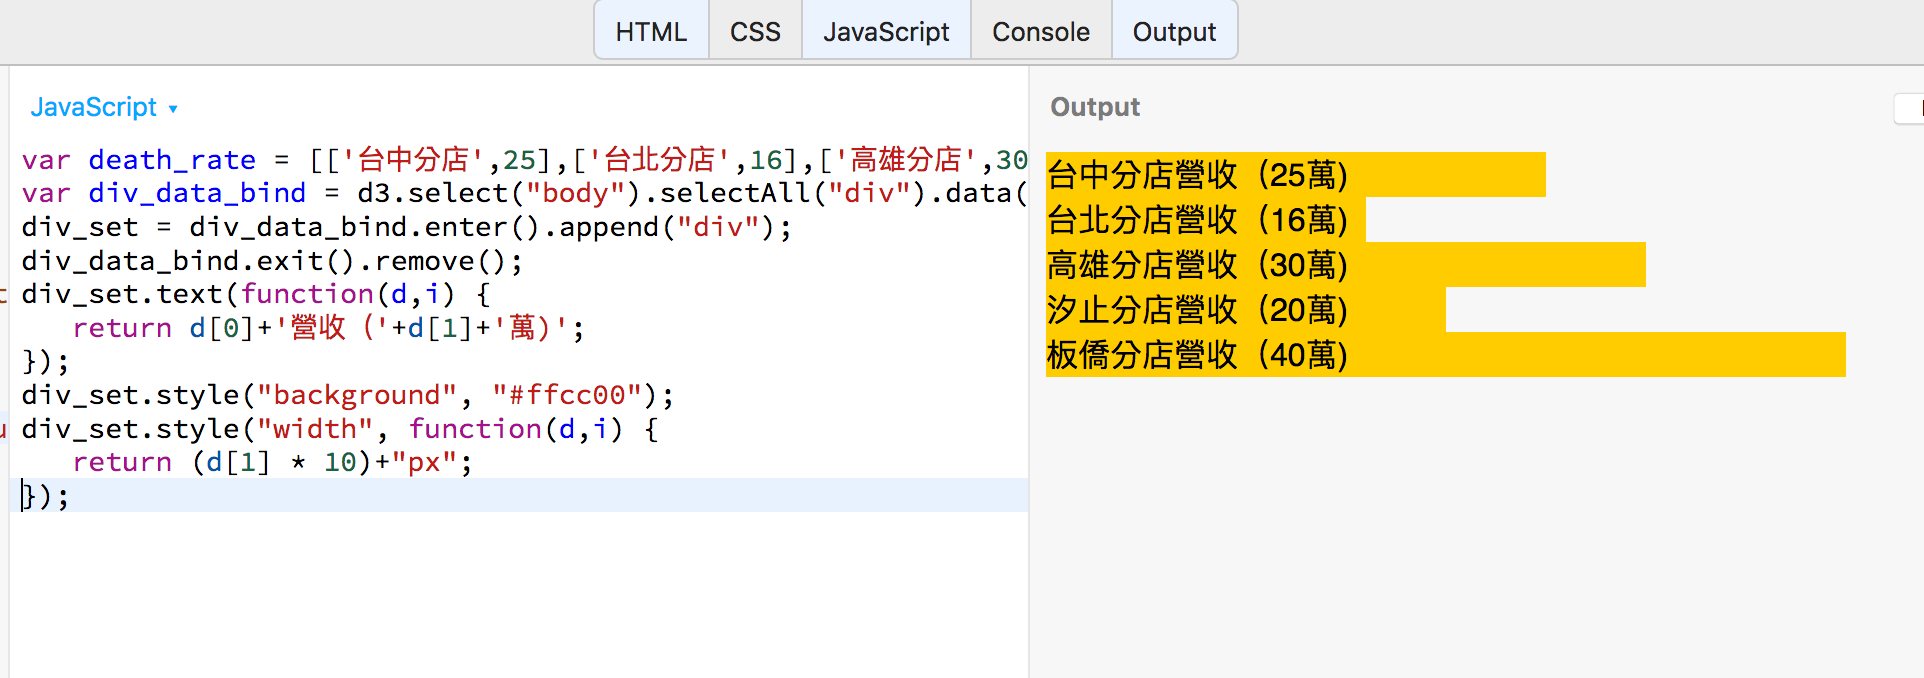Place cursor on var death_rate line
Viewport: 1924px width, 678px height.
point(525,160)
